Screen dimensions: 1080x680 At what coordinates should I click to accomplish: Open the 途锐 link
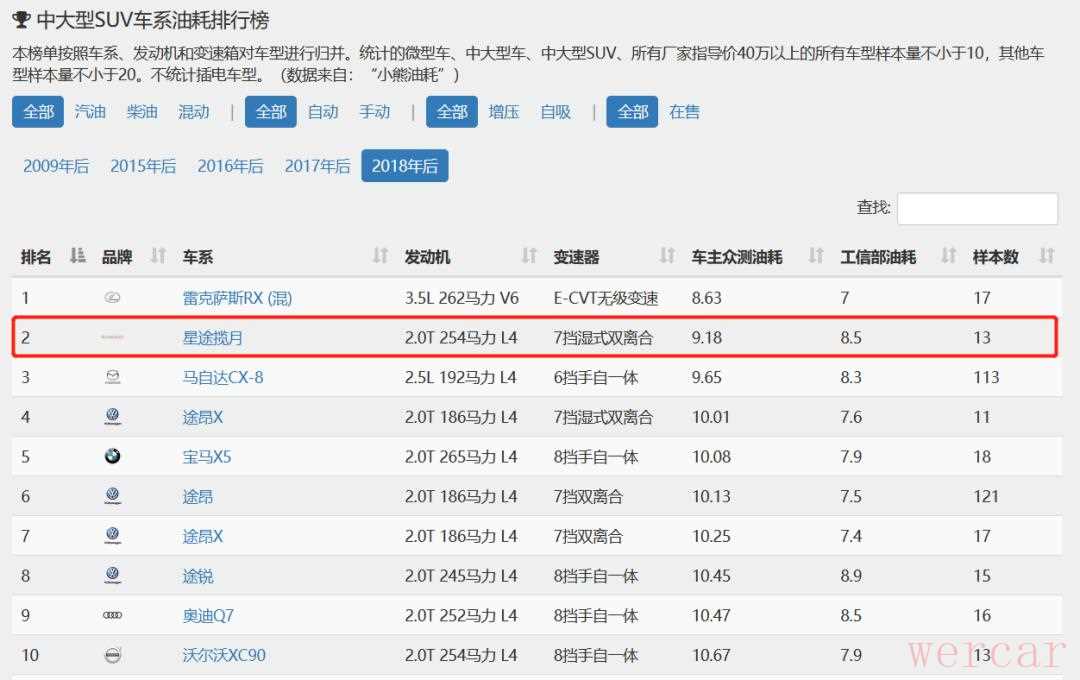[198, 576]
